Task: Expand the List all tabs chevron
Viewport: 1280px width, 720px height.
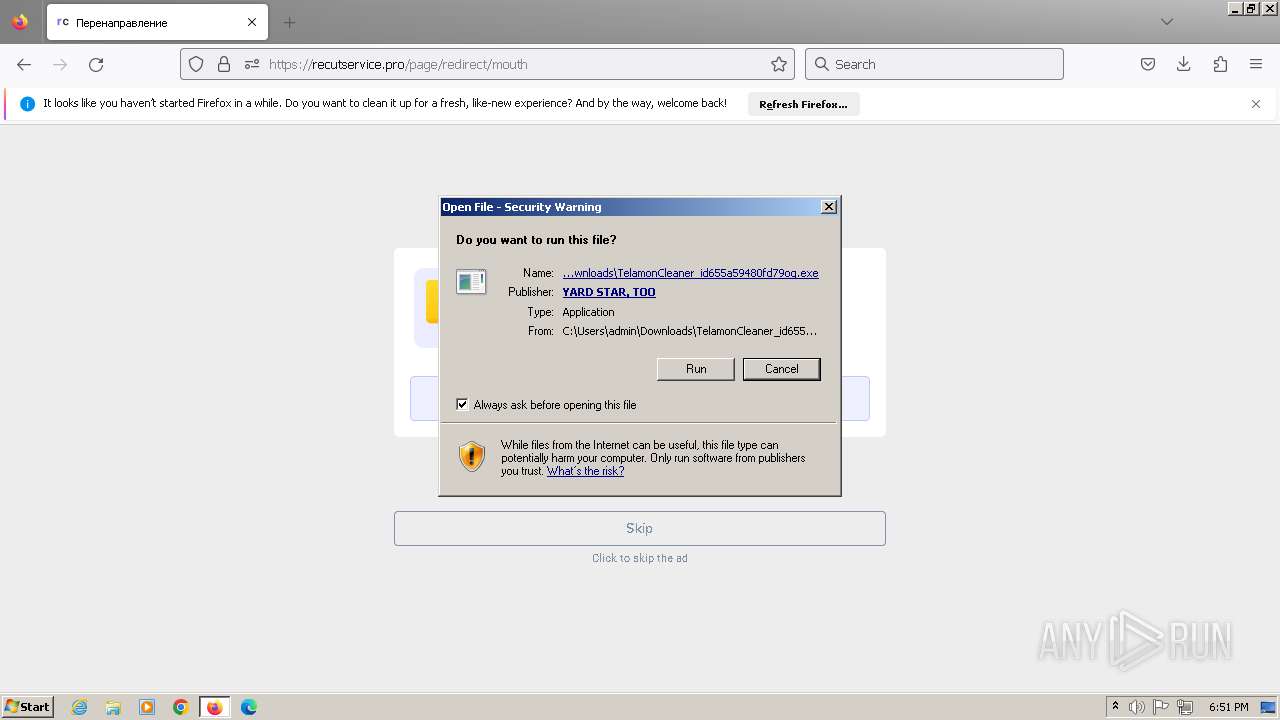Action: [x=1166, y=22]
